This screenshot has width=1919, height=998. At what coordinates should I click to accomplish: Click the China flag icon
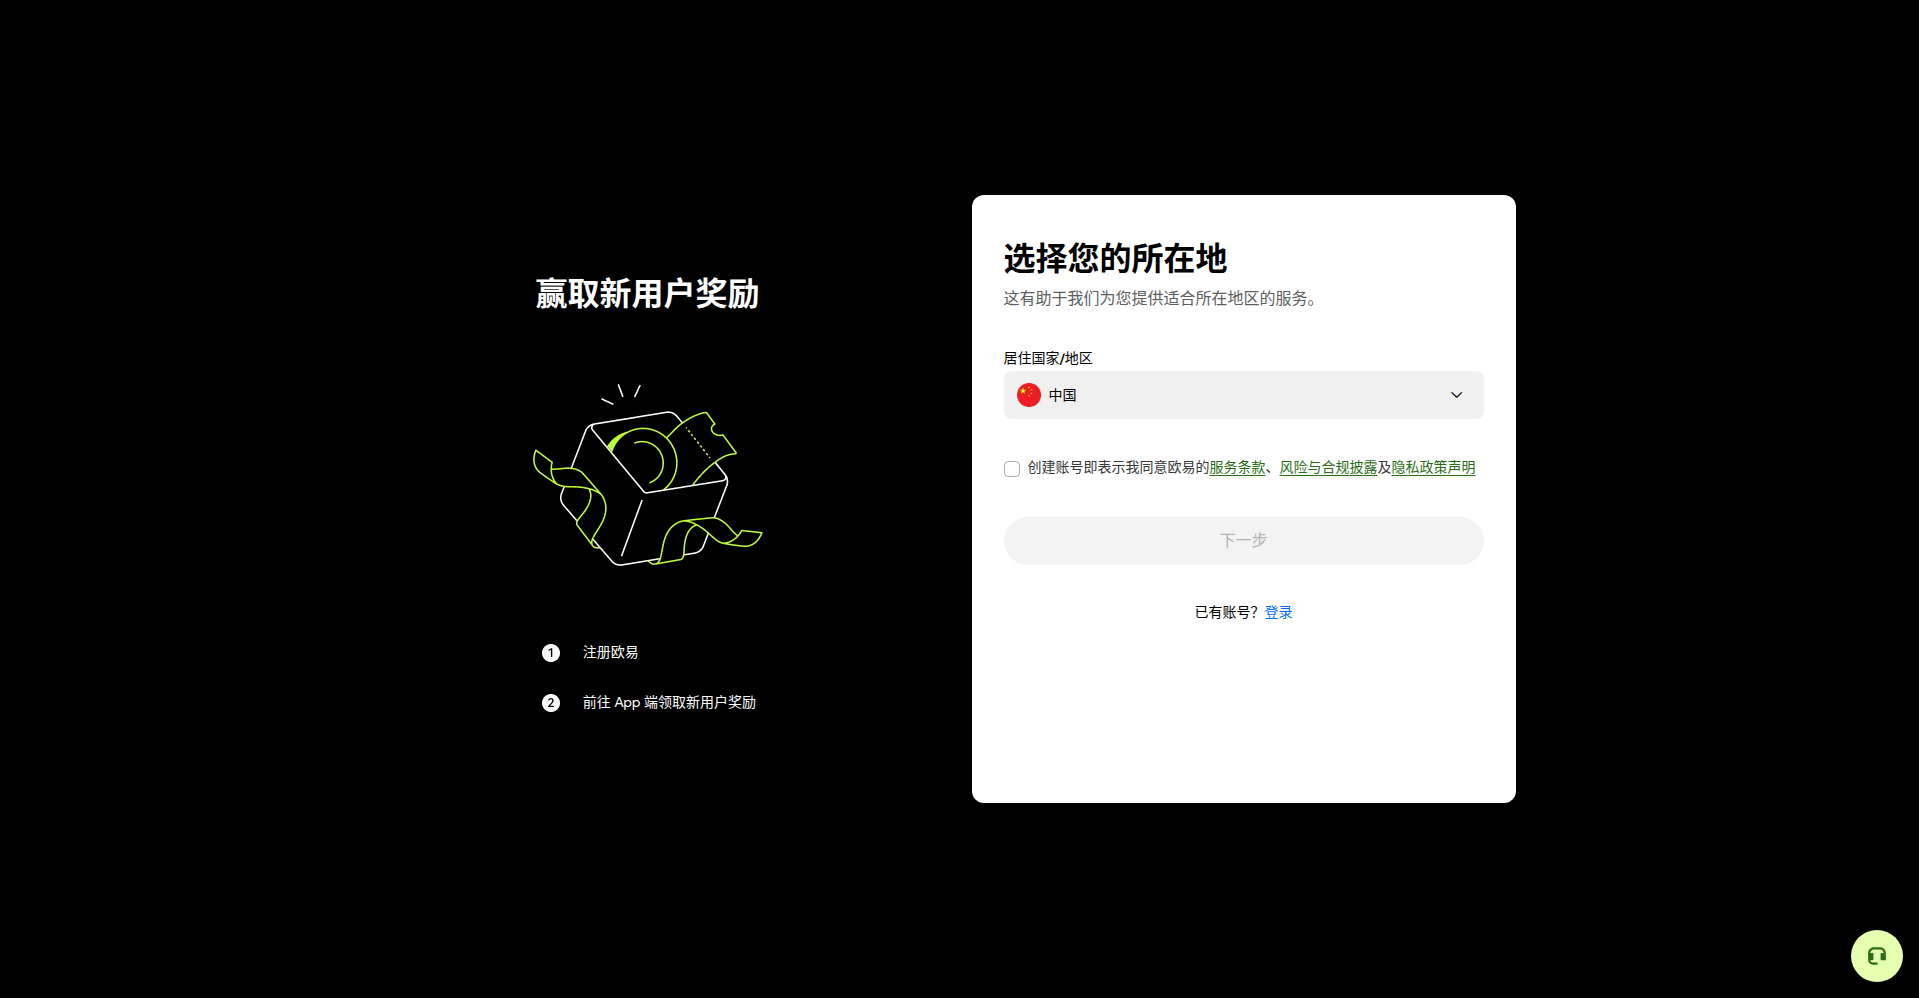(x=1029, y=395)
